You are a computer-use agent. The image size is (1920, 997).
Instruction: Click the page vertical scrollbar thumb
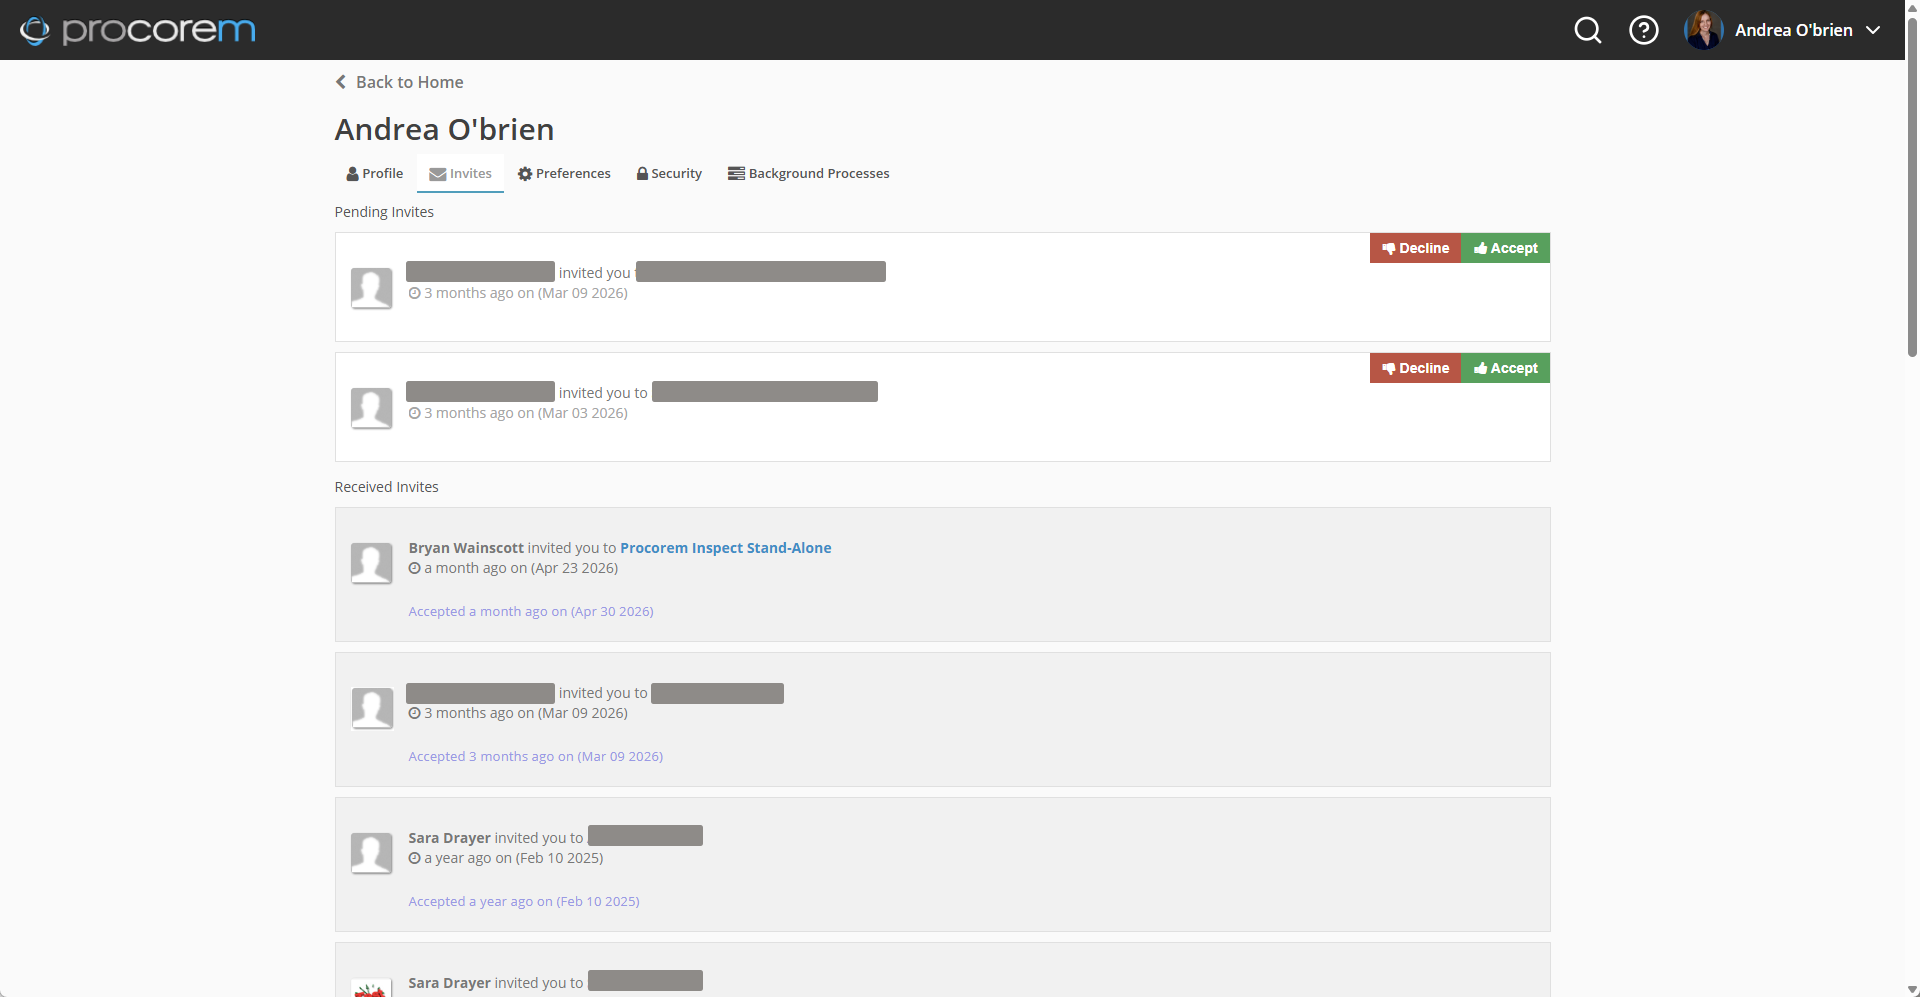coord(1912,185)
